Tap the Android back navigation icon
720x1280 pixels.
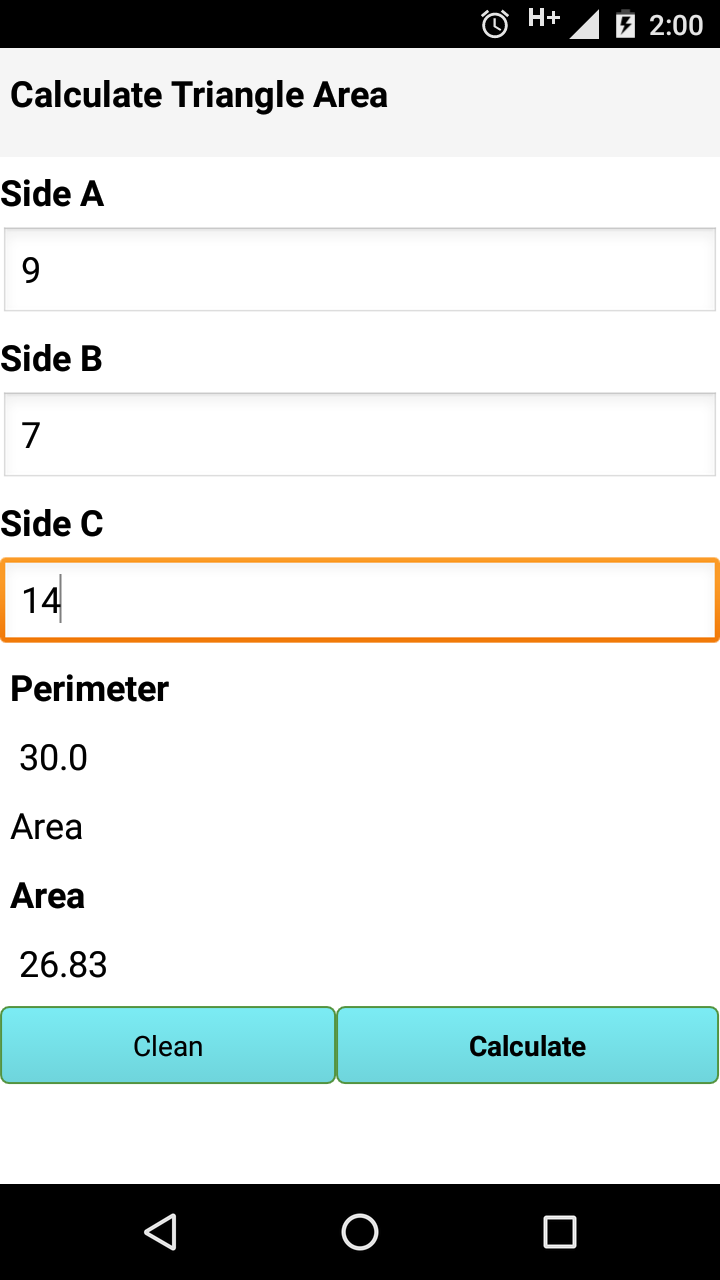click(x=160, y=1232)
